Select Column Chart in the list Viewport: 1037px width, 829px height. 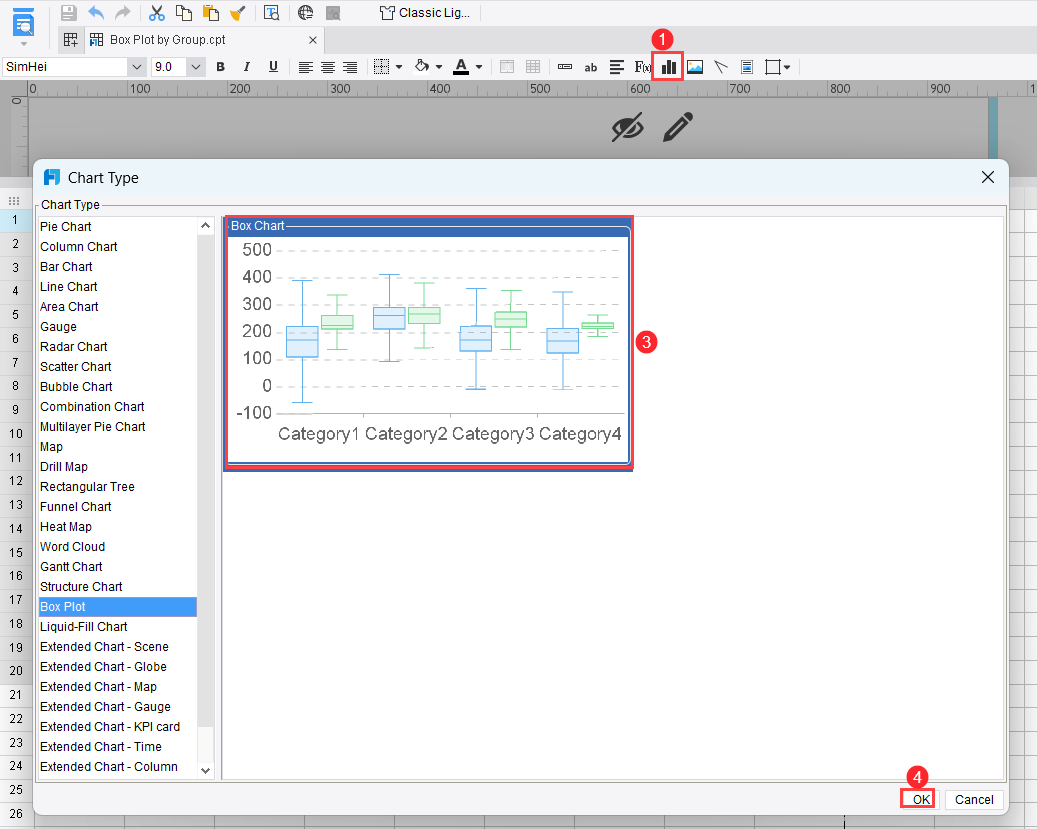(118, 247)
